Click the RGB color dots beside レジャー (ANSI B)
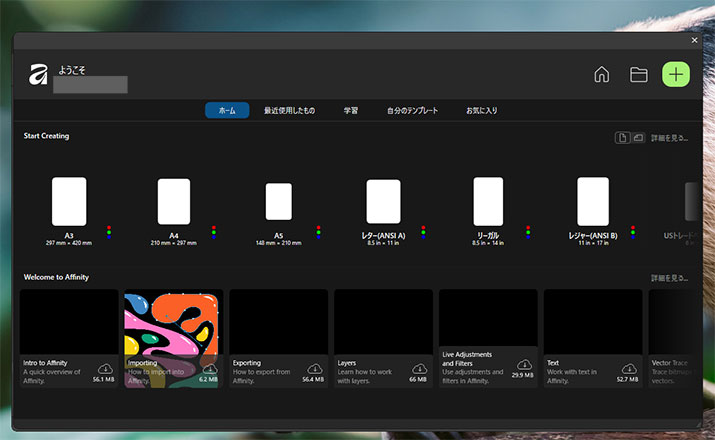 click(633, 232)
